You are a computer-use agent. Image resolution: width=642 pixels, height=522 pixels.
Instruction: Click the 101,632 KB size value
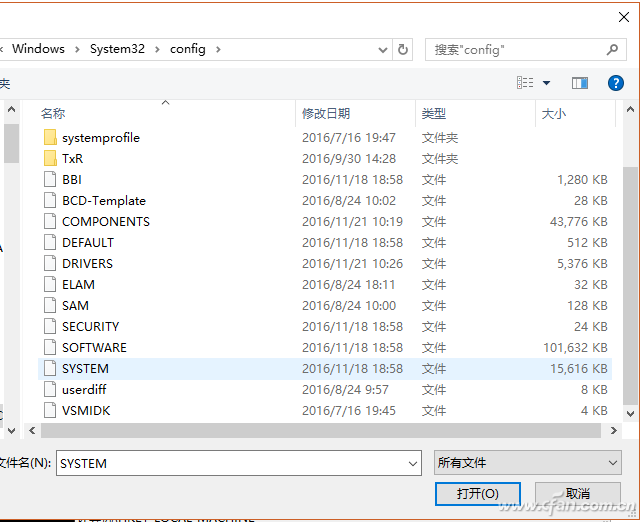click(x=575, y=348)
